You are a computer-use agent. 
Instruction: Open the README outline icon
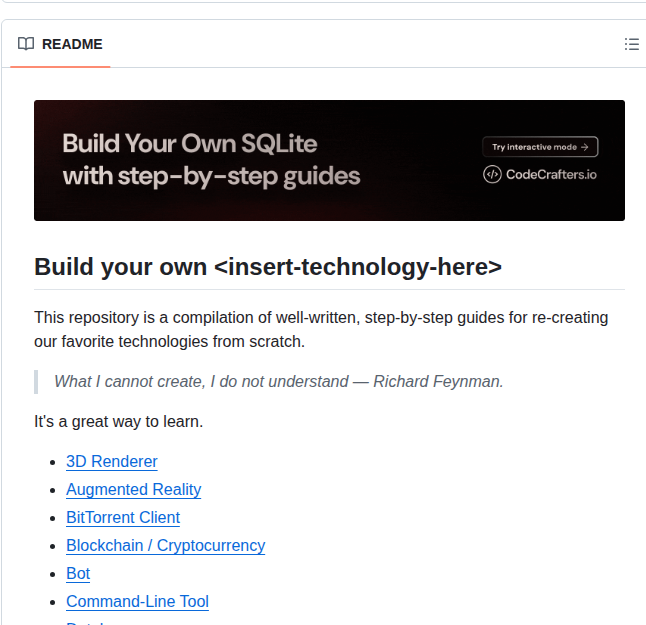click(x=631, y=44)
